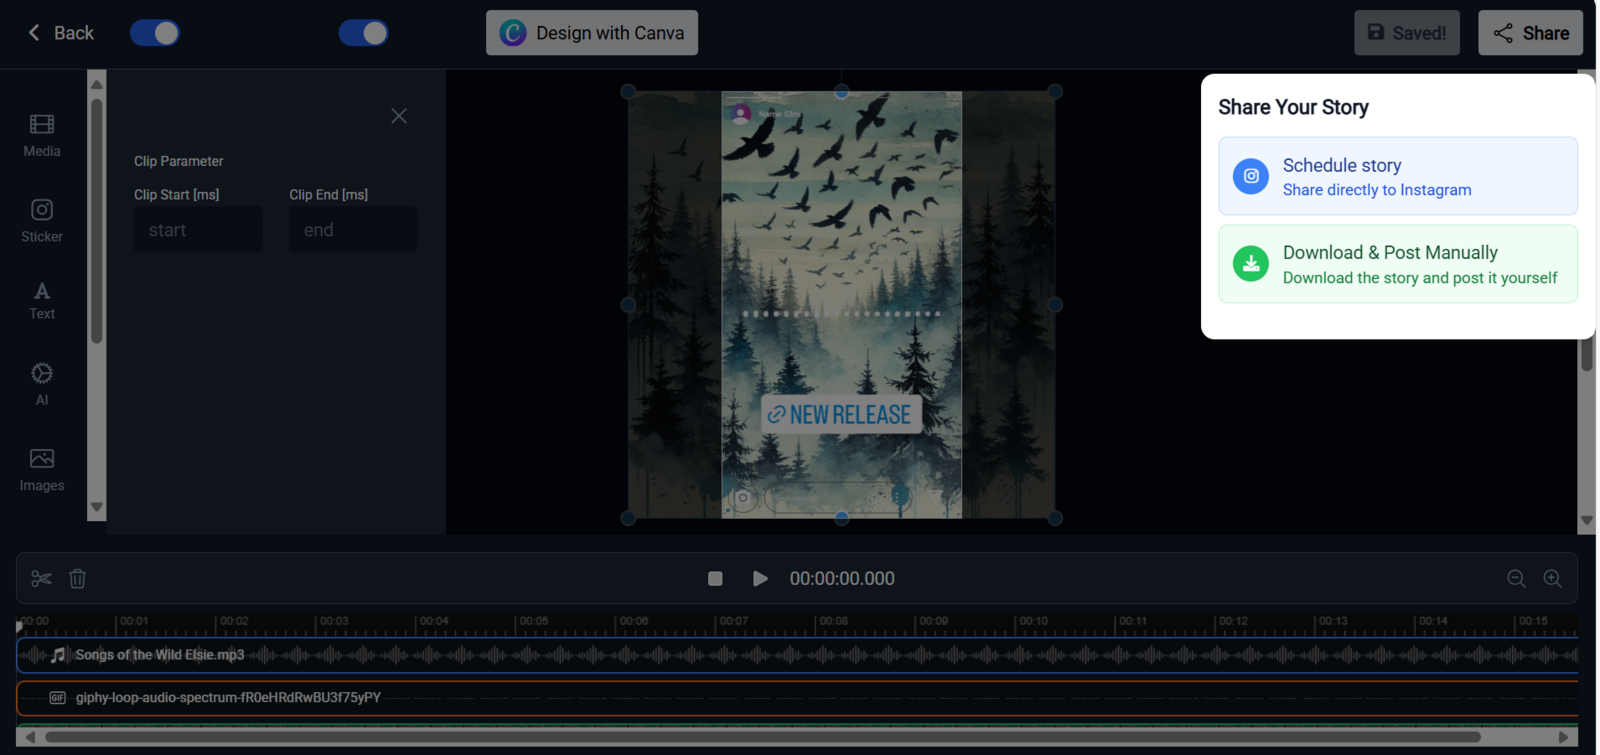Viewport: 1600px width, 755px height.
Task: Close the Clip Parameter panel
Action: click(399, 116)
